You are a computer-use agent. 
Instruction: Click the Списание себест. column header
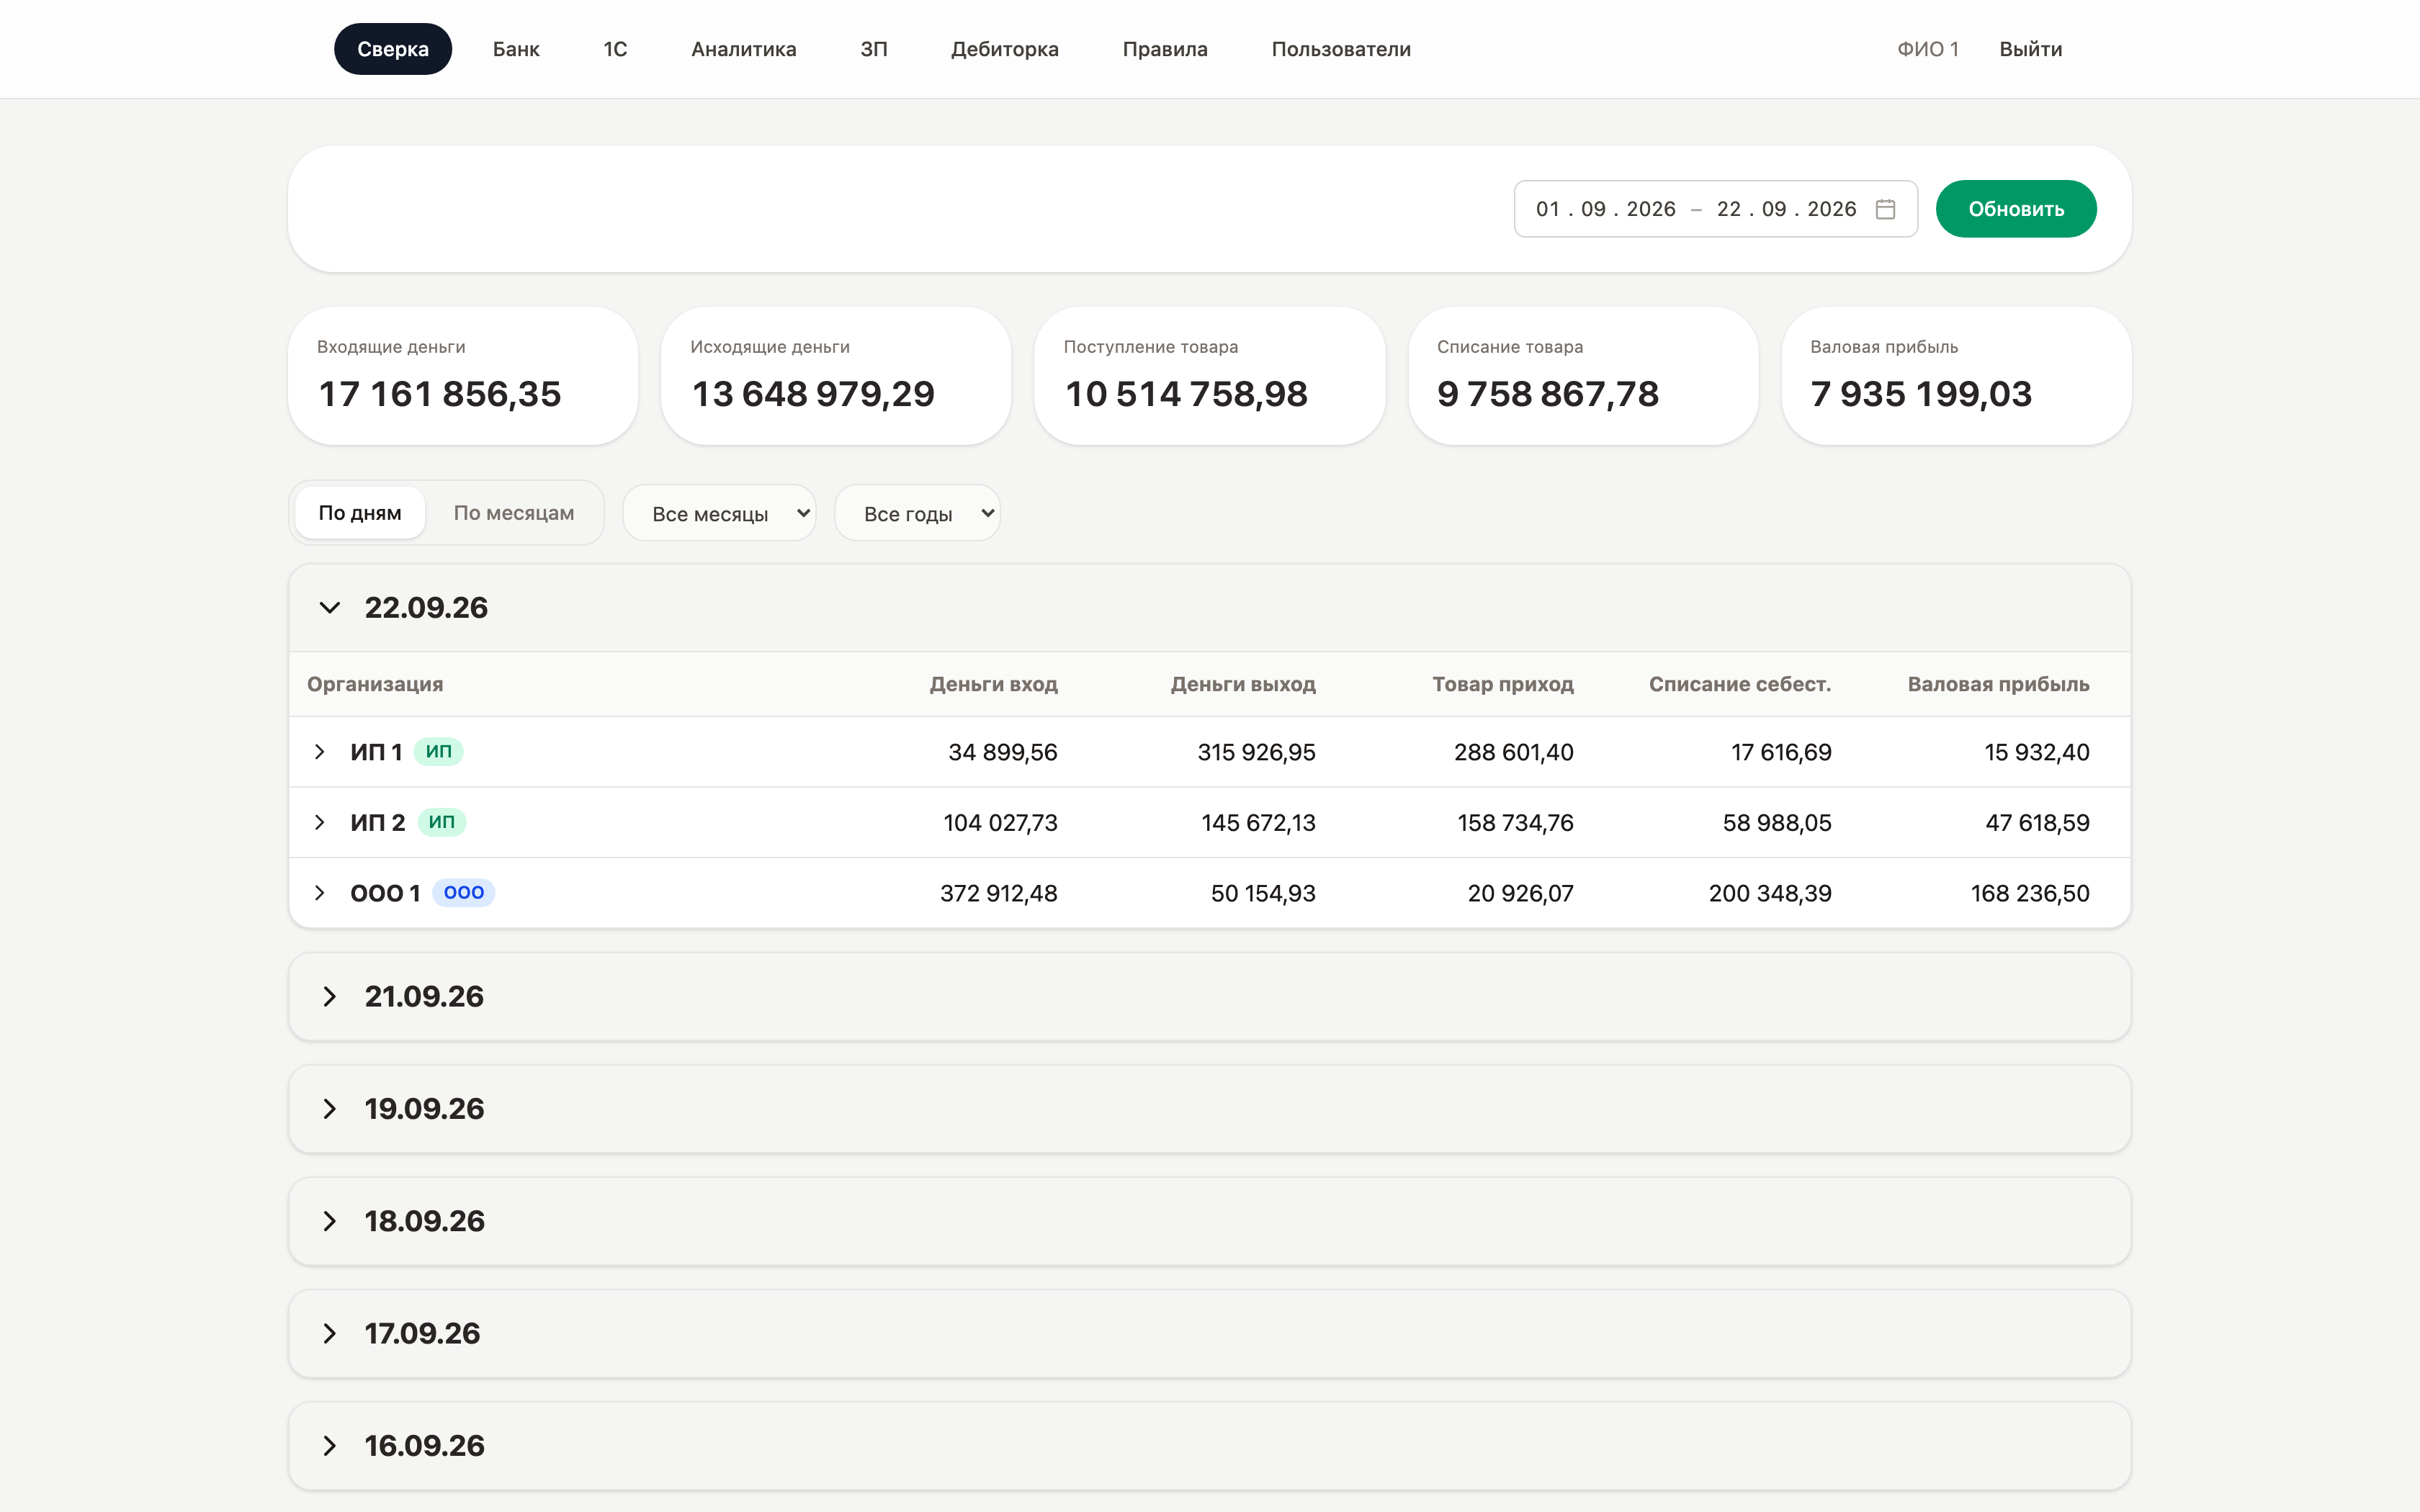tap(1740, 684)
